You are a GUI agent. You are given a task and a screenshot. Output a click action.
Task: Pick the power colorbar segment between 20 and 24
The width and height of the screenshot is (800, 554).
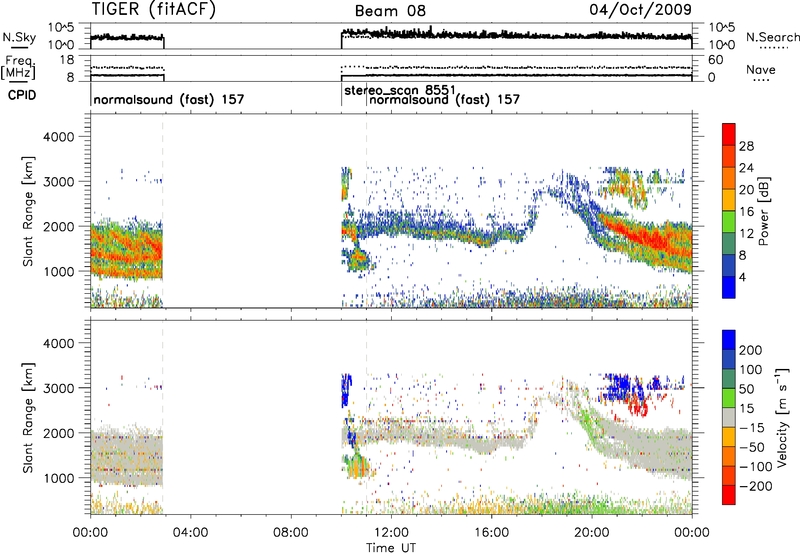pyautogui.click(x=729, y=178)
